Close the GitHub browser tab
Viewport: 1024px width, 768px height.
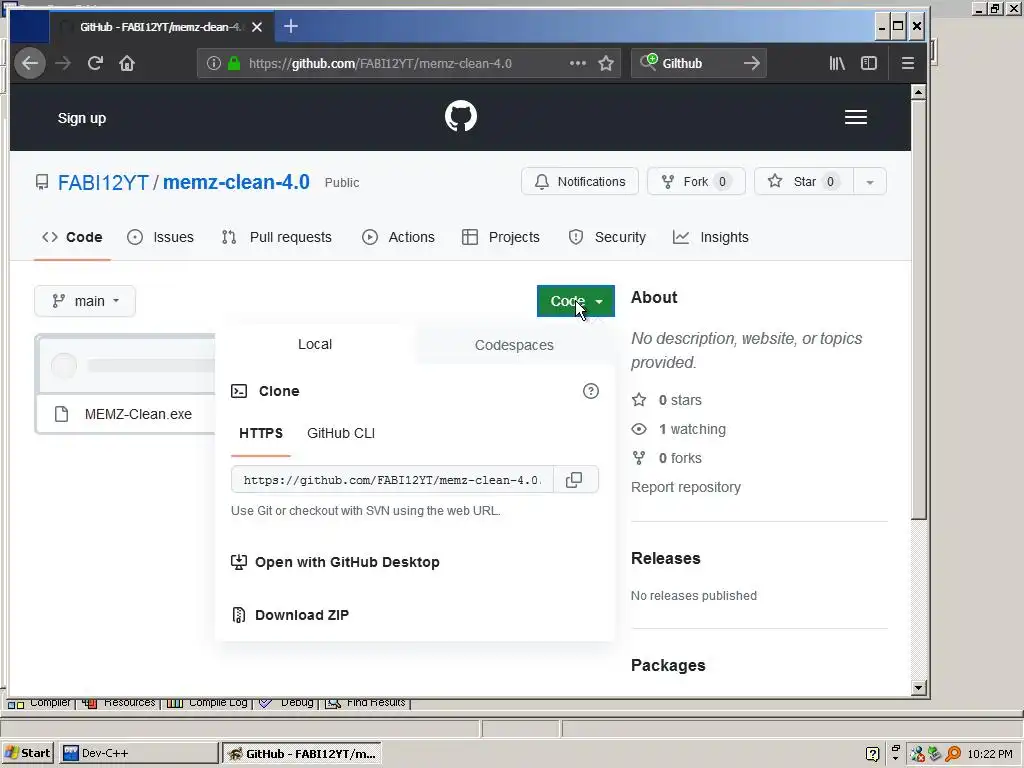point(257,27)
